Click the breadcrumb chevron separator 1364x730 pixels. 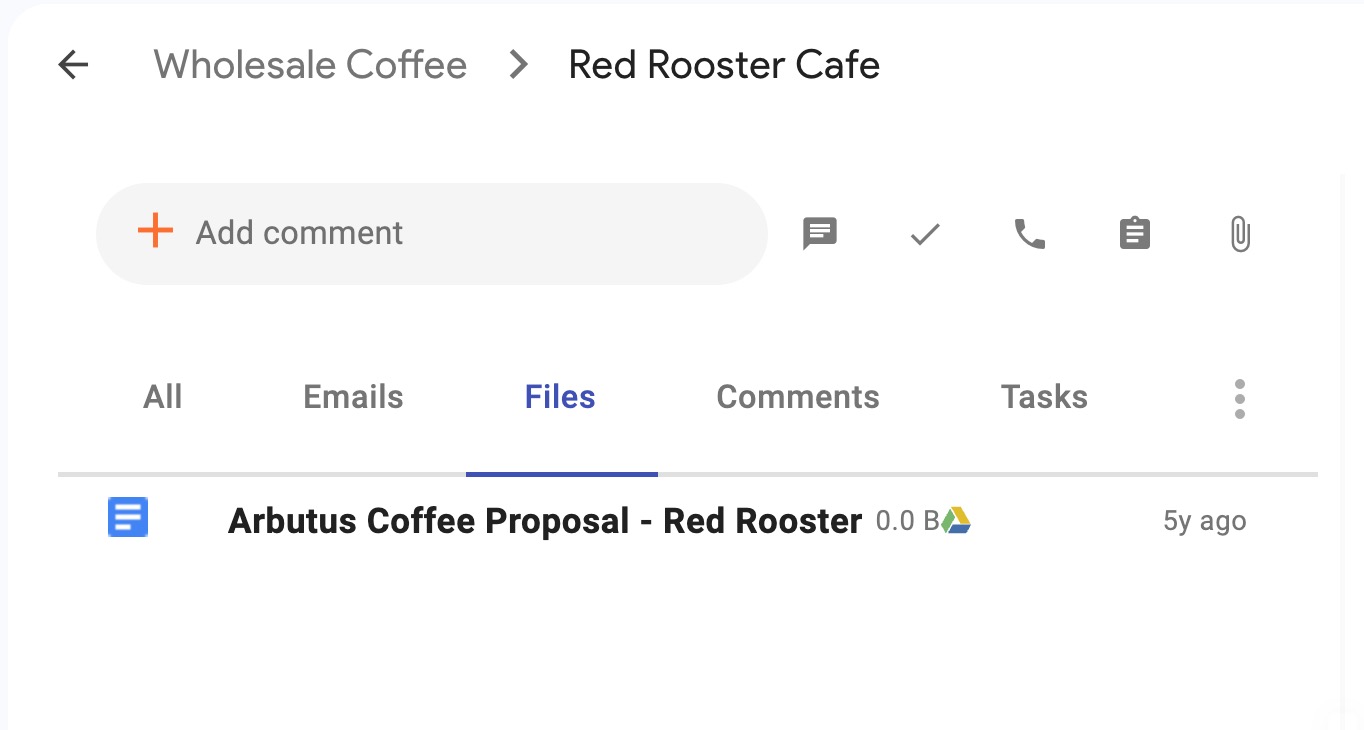[x=518, y=65]
